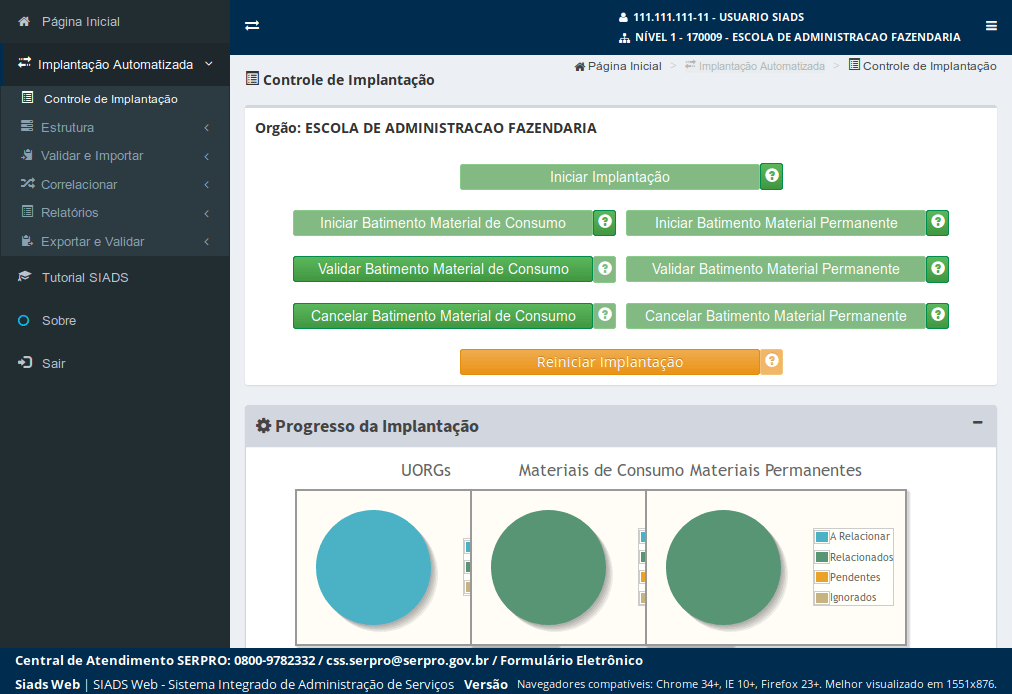Click the orange Reiniciar Implantação button
The width and height of the screenshot is (1012, 694).
[x=610, y=362]
